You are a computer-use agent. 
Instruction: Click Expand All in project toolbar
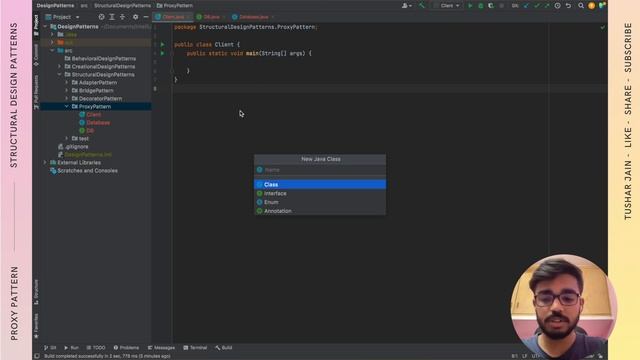point(112,17)
